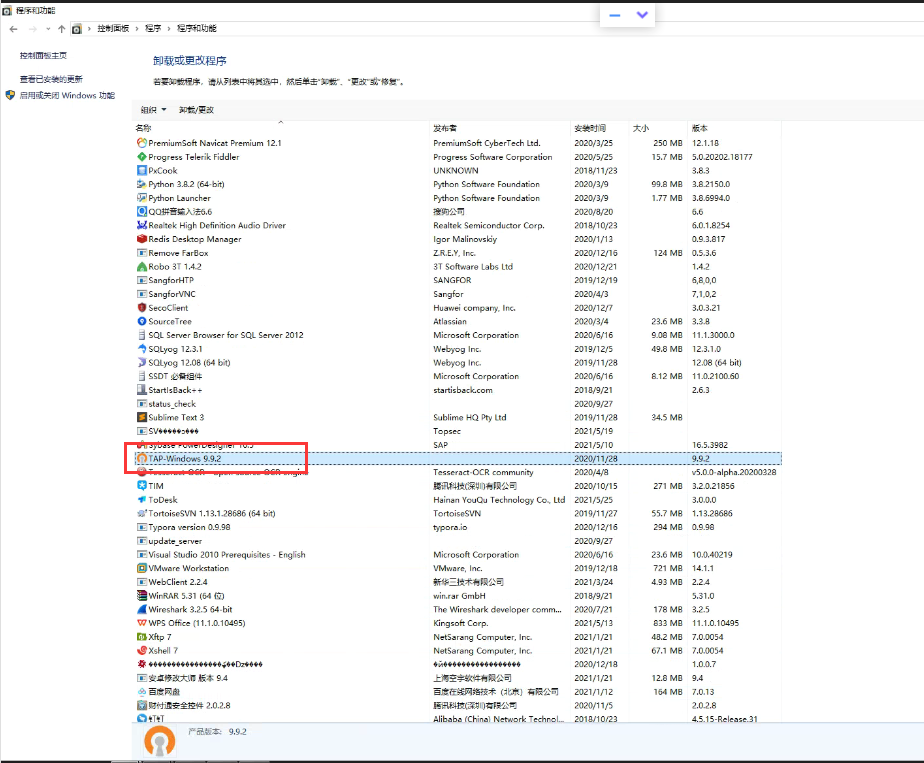Viewport: 924px width, 763px height.
Task: Select the WPS Office icon
Action: (141, 623)
